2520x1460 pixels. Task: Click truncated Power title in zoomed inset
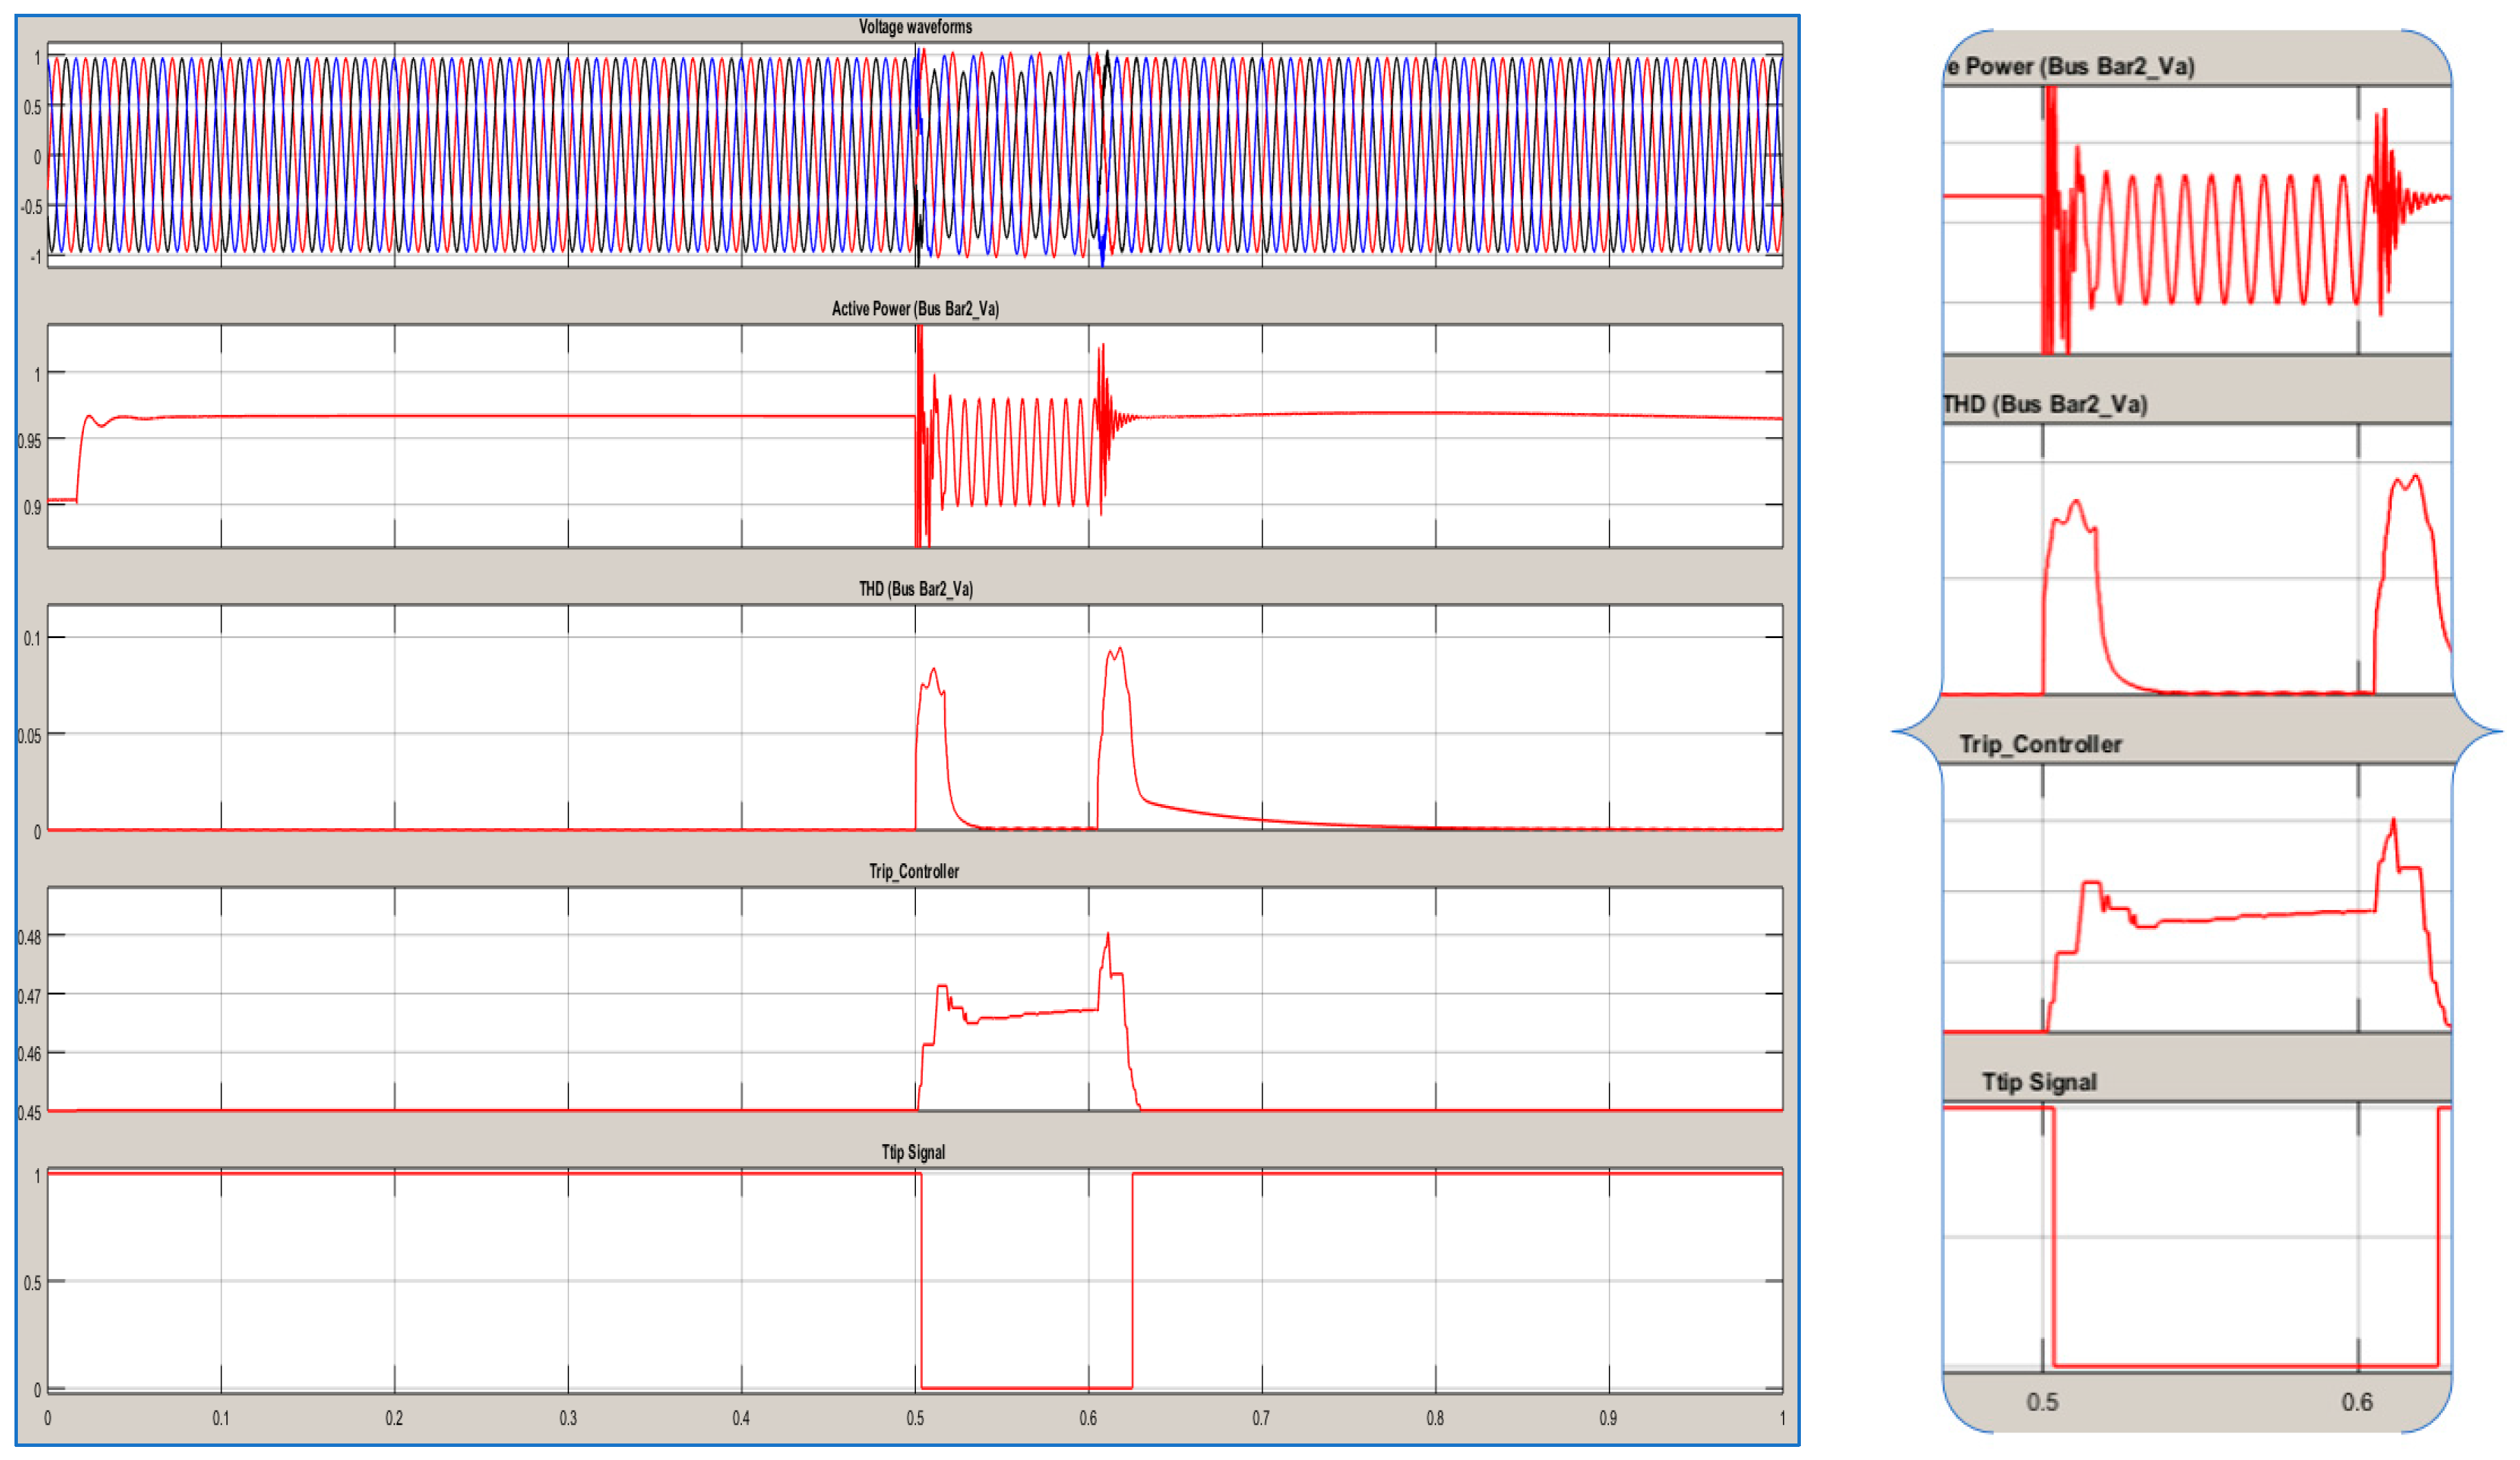[2069, 67]
